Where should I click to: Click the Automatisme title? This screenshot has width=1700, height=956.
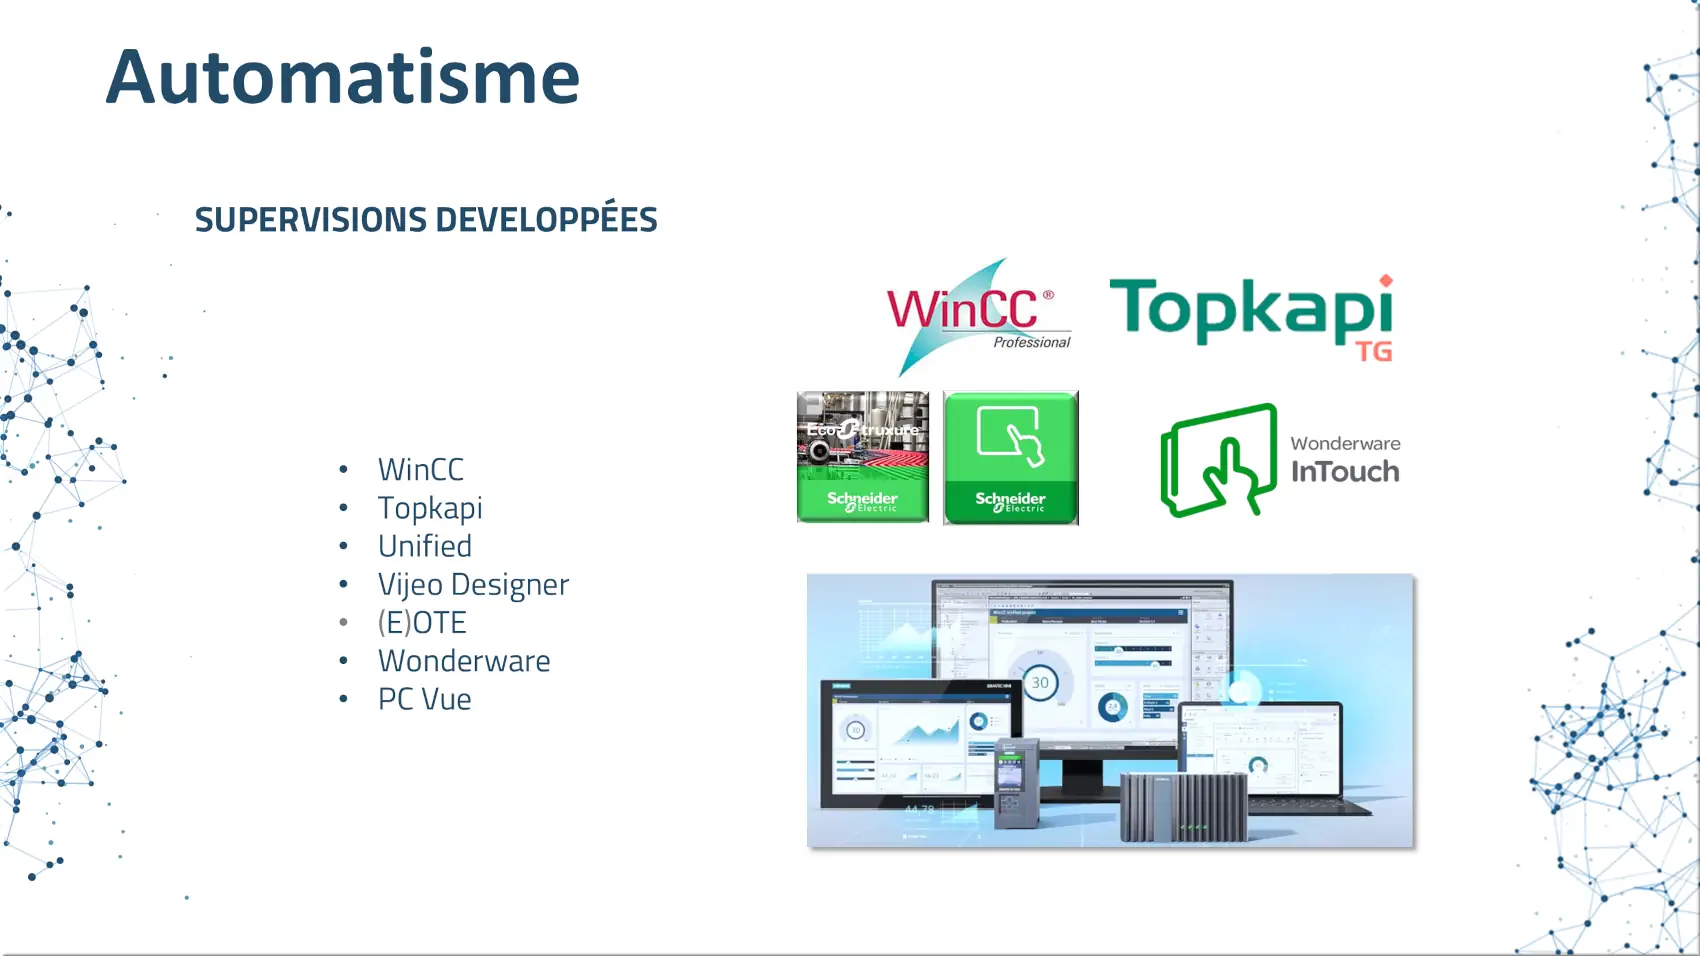pyautogui.click(x=343, y=77)
